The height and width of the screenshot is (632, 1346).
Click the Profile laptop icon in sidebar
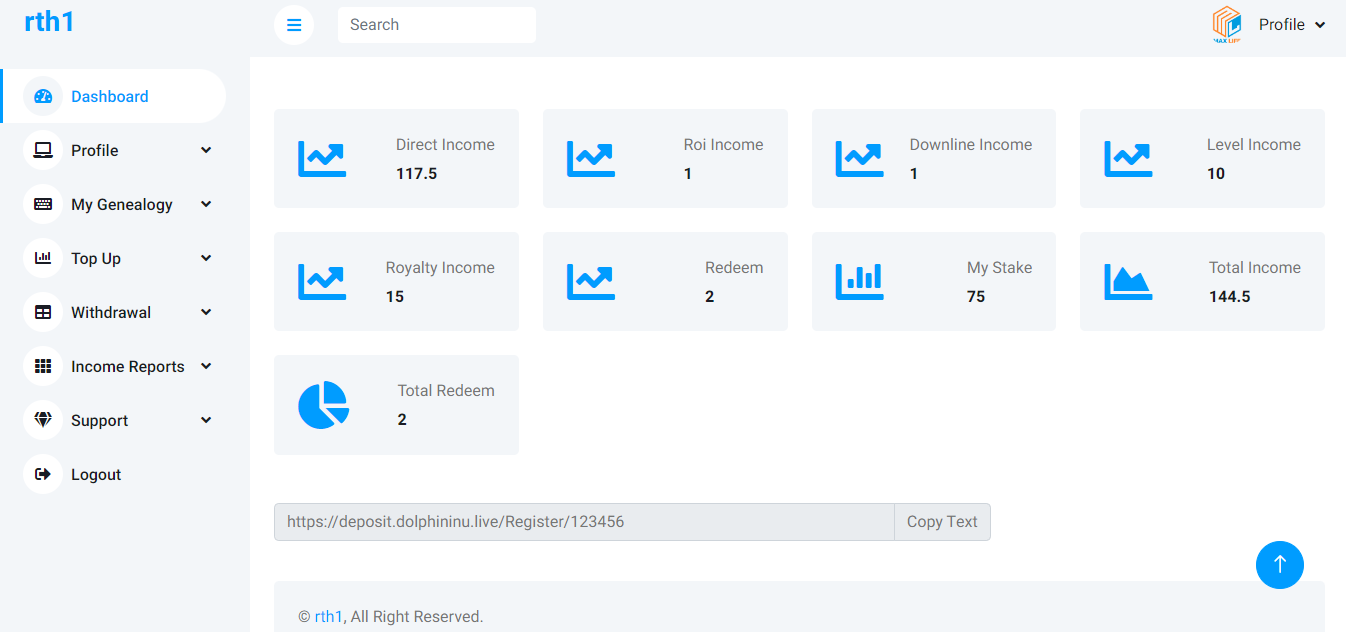click(x=43, y=151)
